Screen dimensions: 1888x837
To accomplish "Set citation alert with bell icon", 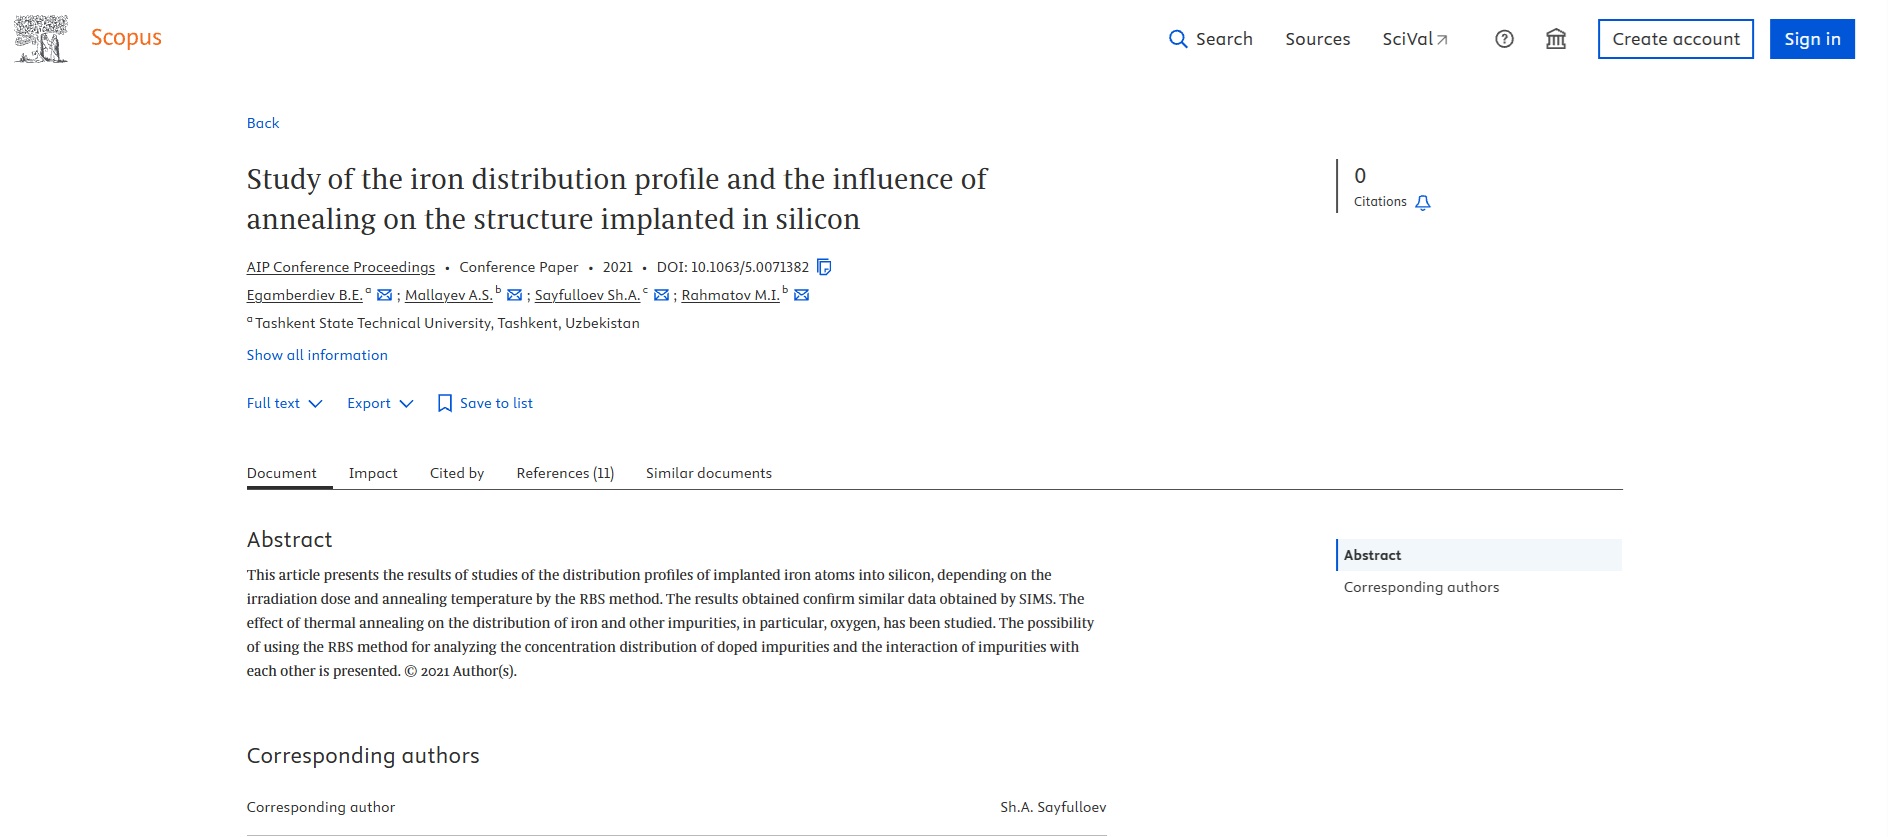I will tap(1423, 202).
